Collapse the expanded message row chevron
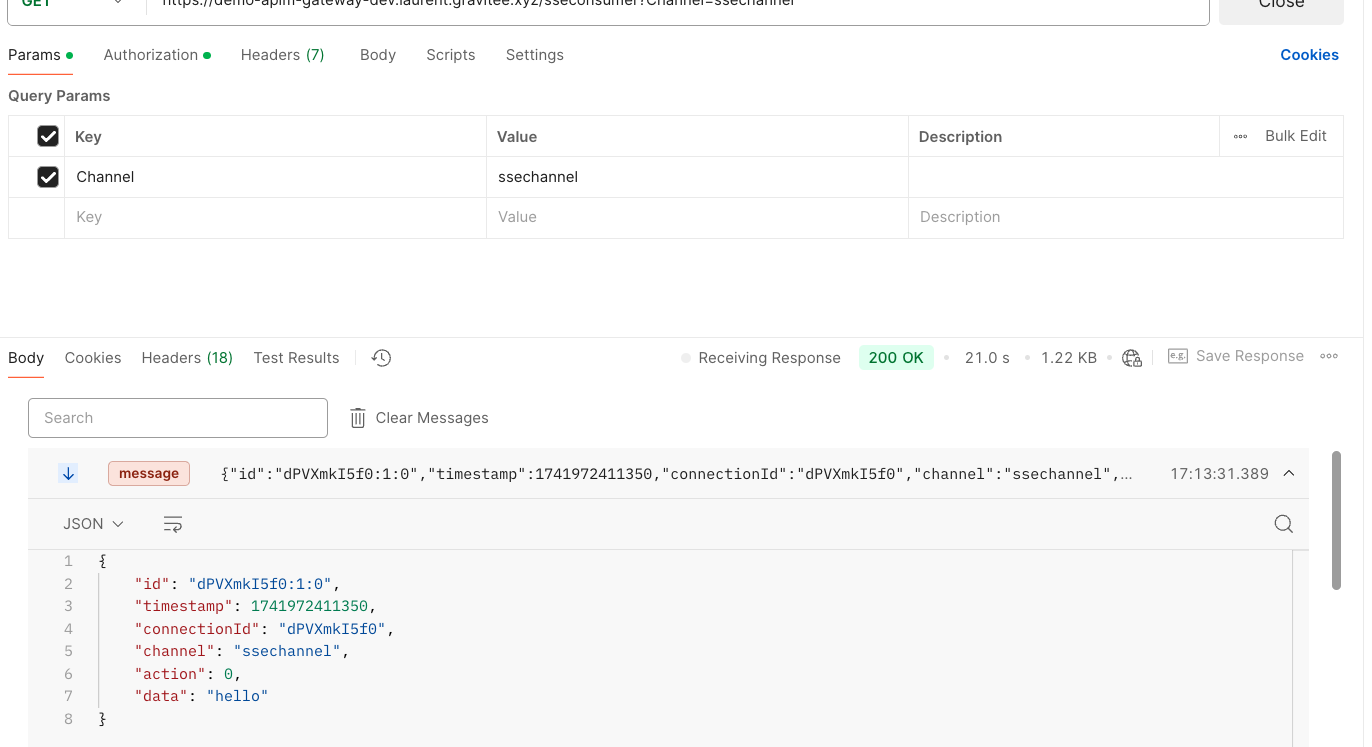 1289,474
